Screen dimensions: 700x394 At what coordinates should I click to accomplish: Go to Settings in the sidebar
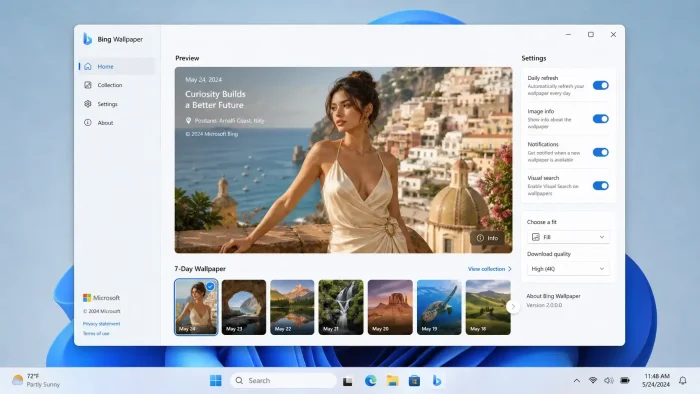117,104
